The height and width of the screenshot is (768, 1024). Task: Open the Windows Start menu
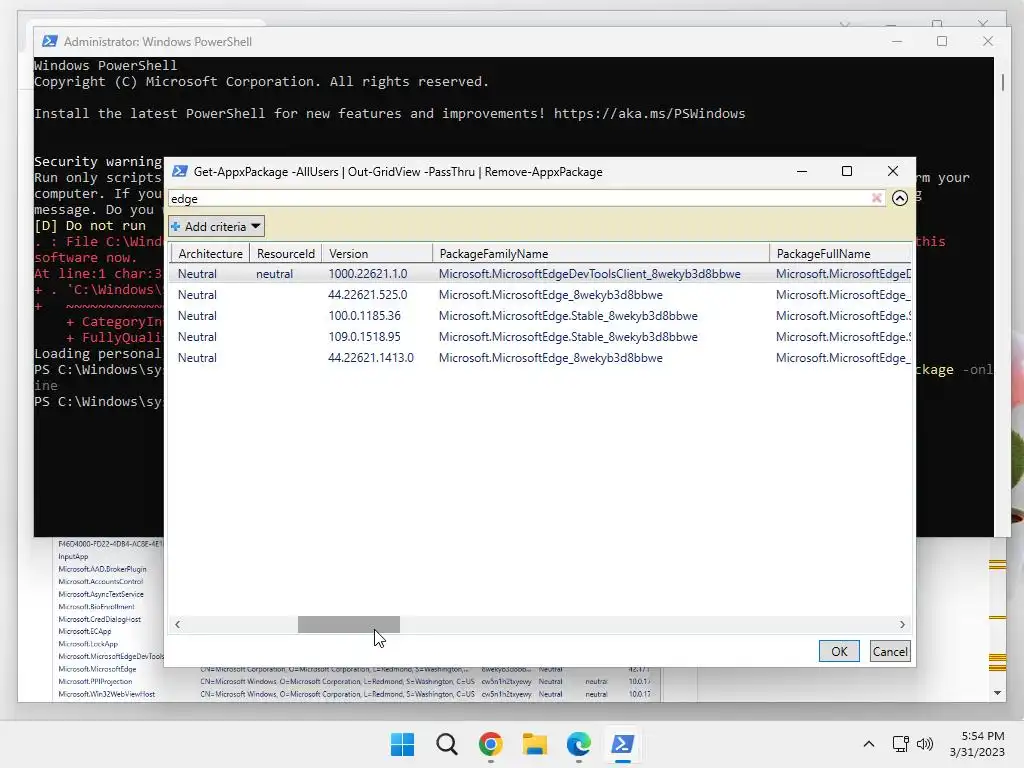402,744
